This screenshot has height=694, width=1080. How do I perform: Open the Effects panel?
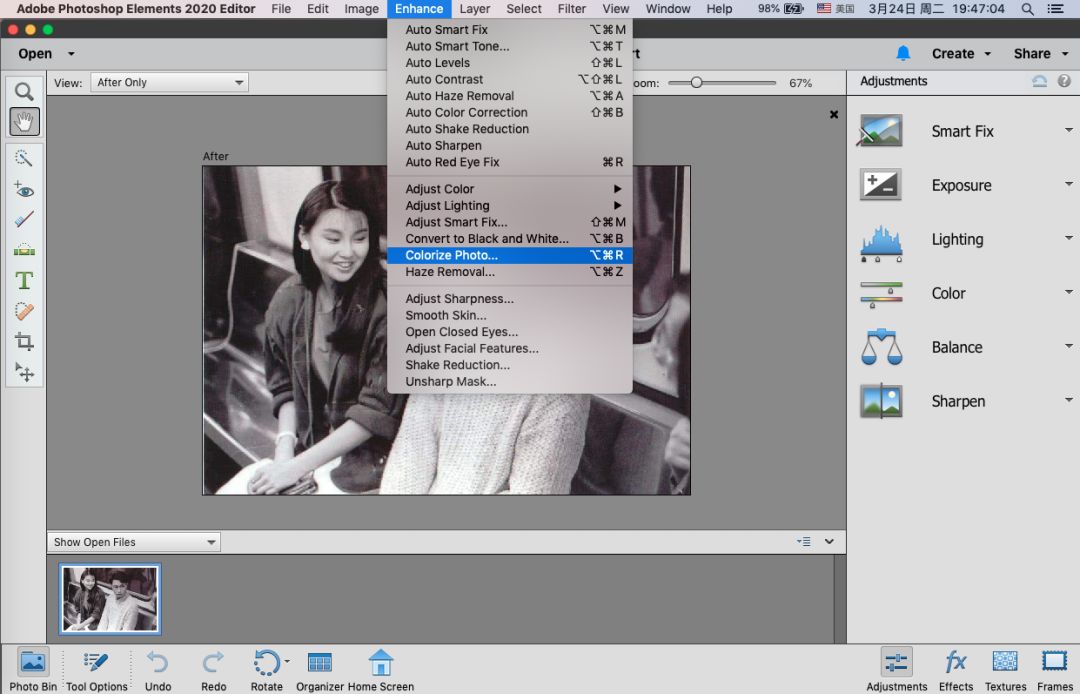pyautogui.click(x=955, y=668)
